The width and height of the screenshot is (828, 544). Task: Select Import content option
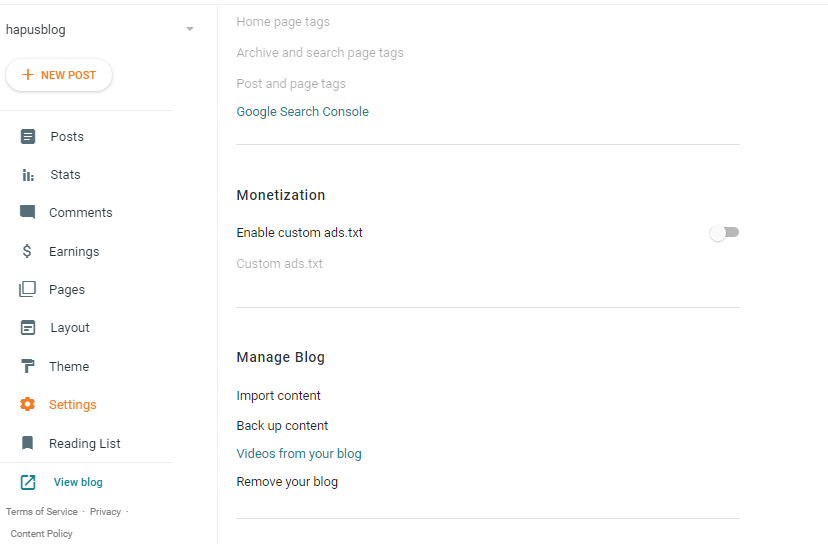[x=278, y=396]
